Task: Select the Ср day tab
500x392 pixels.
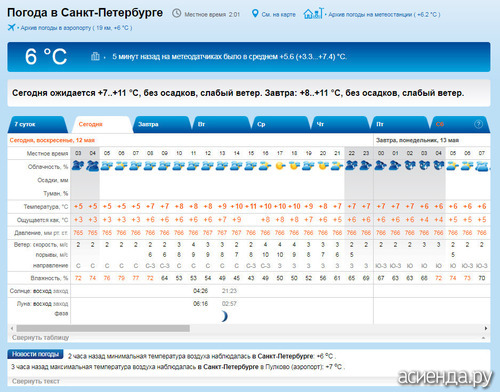Action: coord(281,124)
